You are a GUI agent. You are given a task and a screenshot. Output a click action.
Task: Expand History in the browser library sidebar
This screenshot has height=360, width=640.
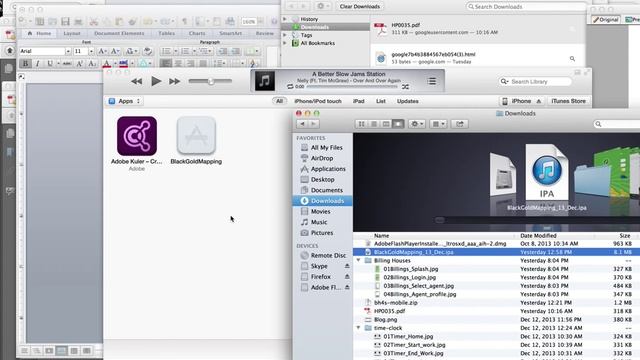[x=285, y=19]
